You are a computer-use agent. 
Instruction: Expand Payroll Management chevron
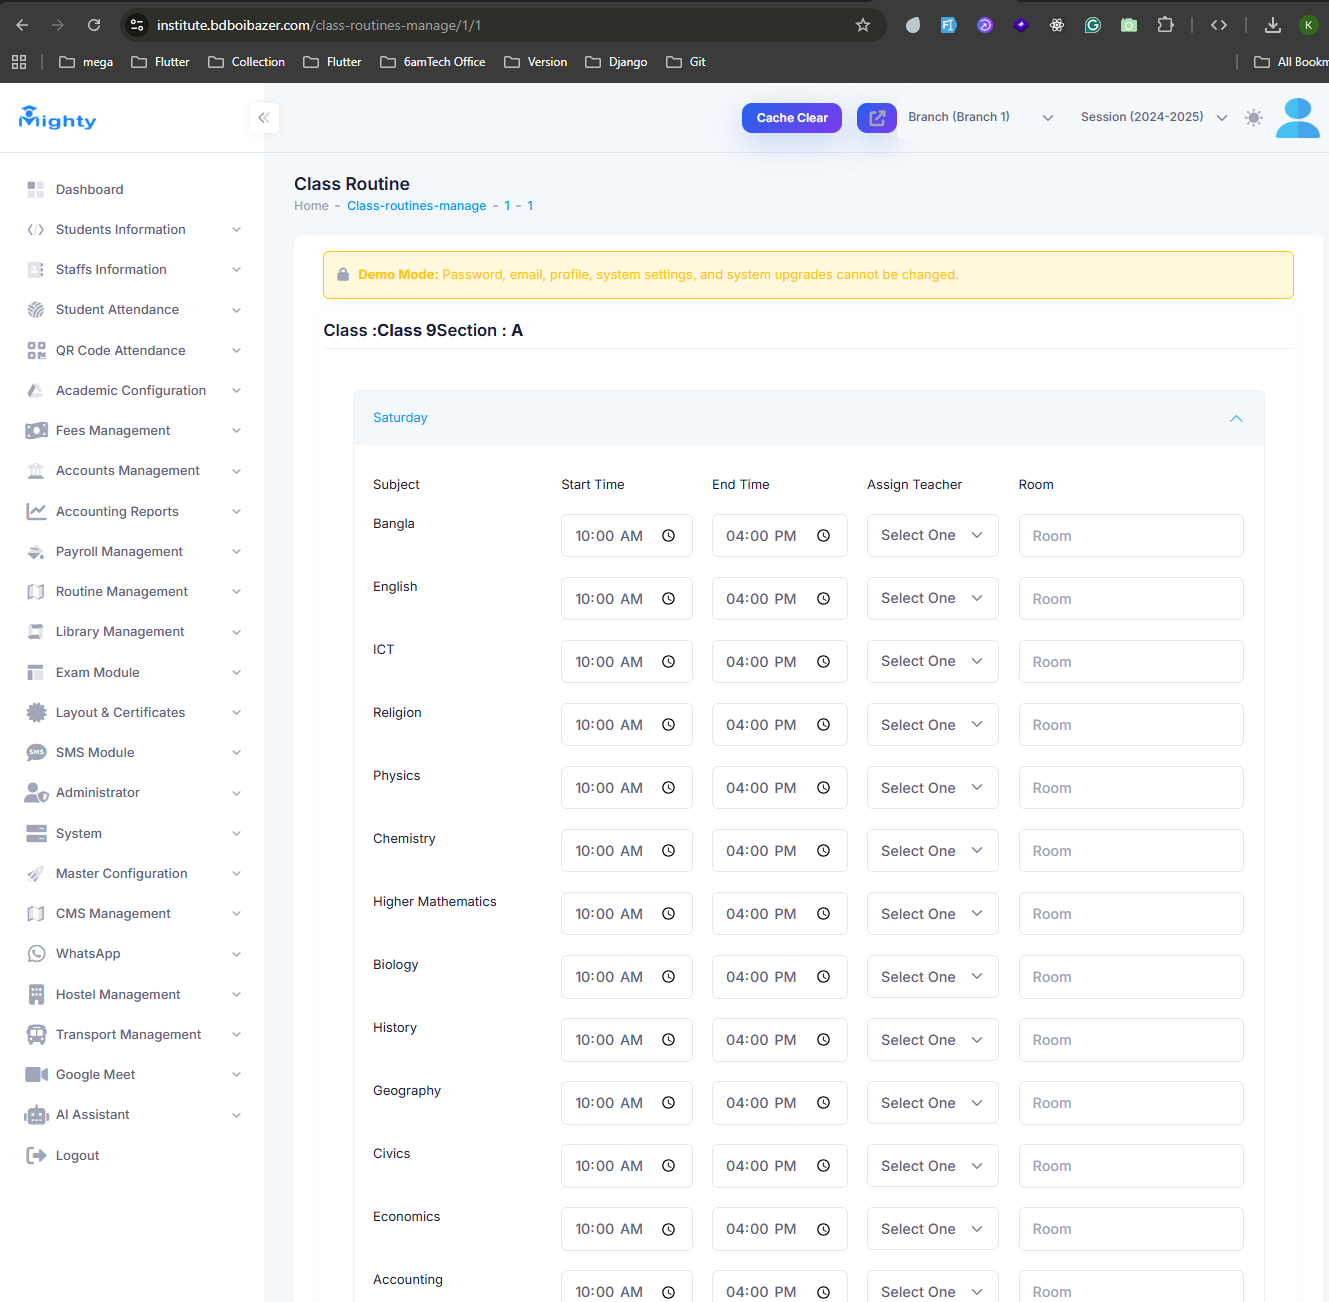237,552
